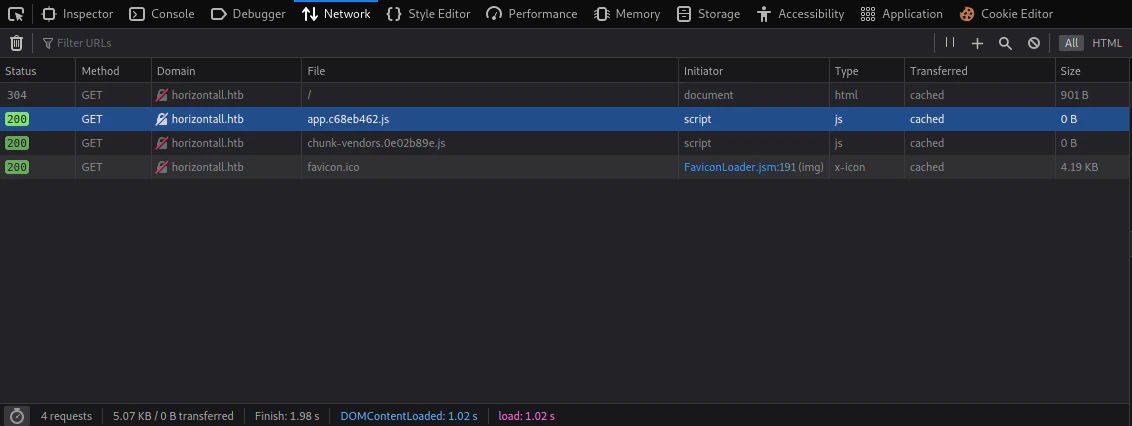Open the Style Editor tab
The width and height of the screenshot is (1132, 426).
[429, 14]
